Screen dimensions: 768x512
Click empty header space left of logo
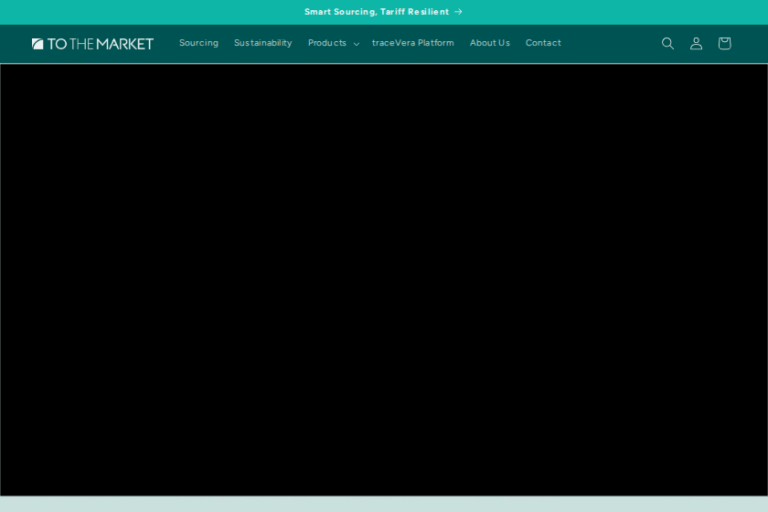[x=14, y=43]
